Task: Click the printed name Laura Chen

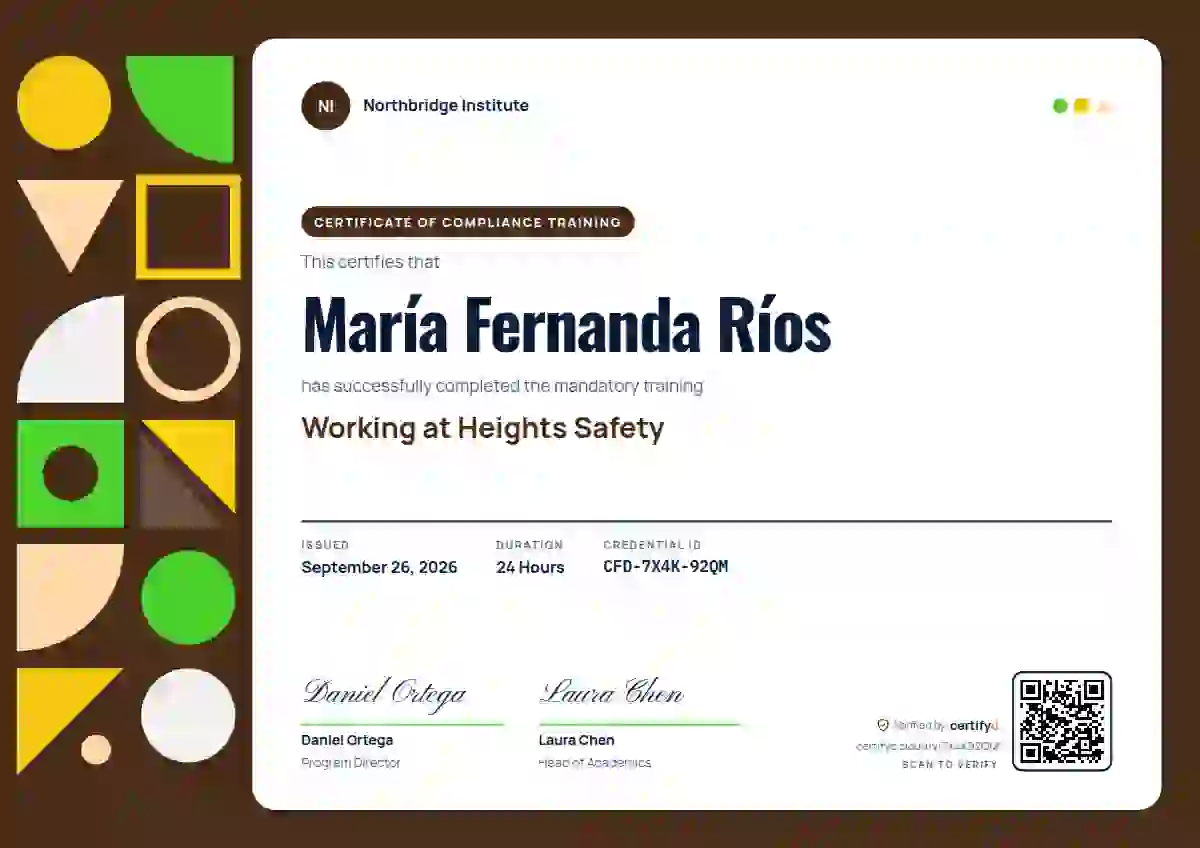Action: 577,740
